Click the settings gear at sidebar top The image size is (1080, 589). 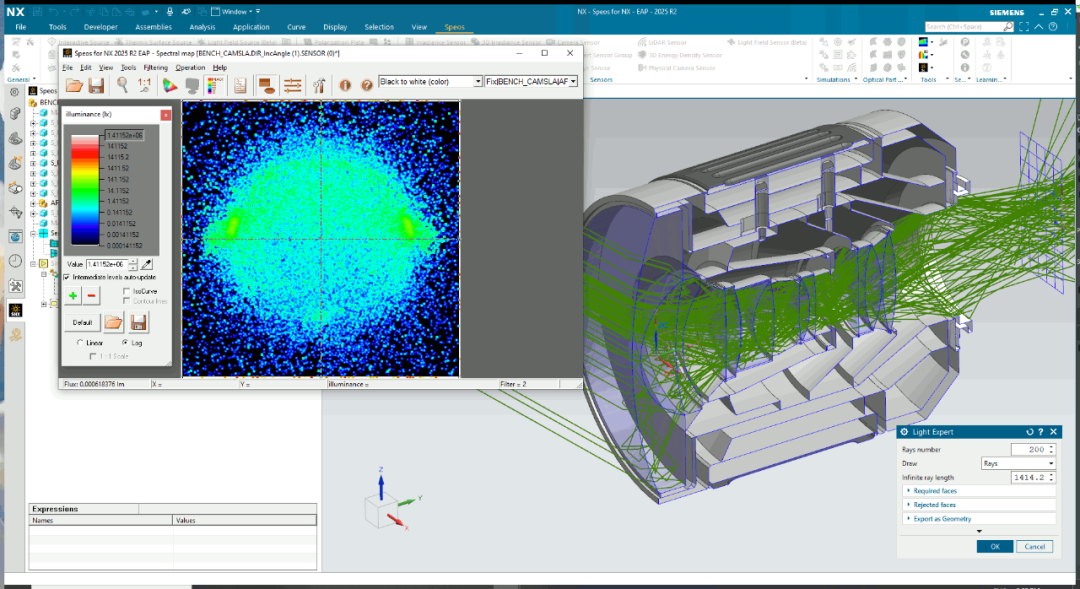14,92
